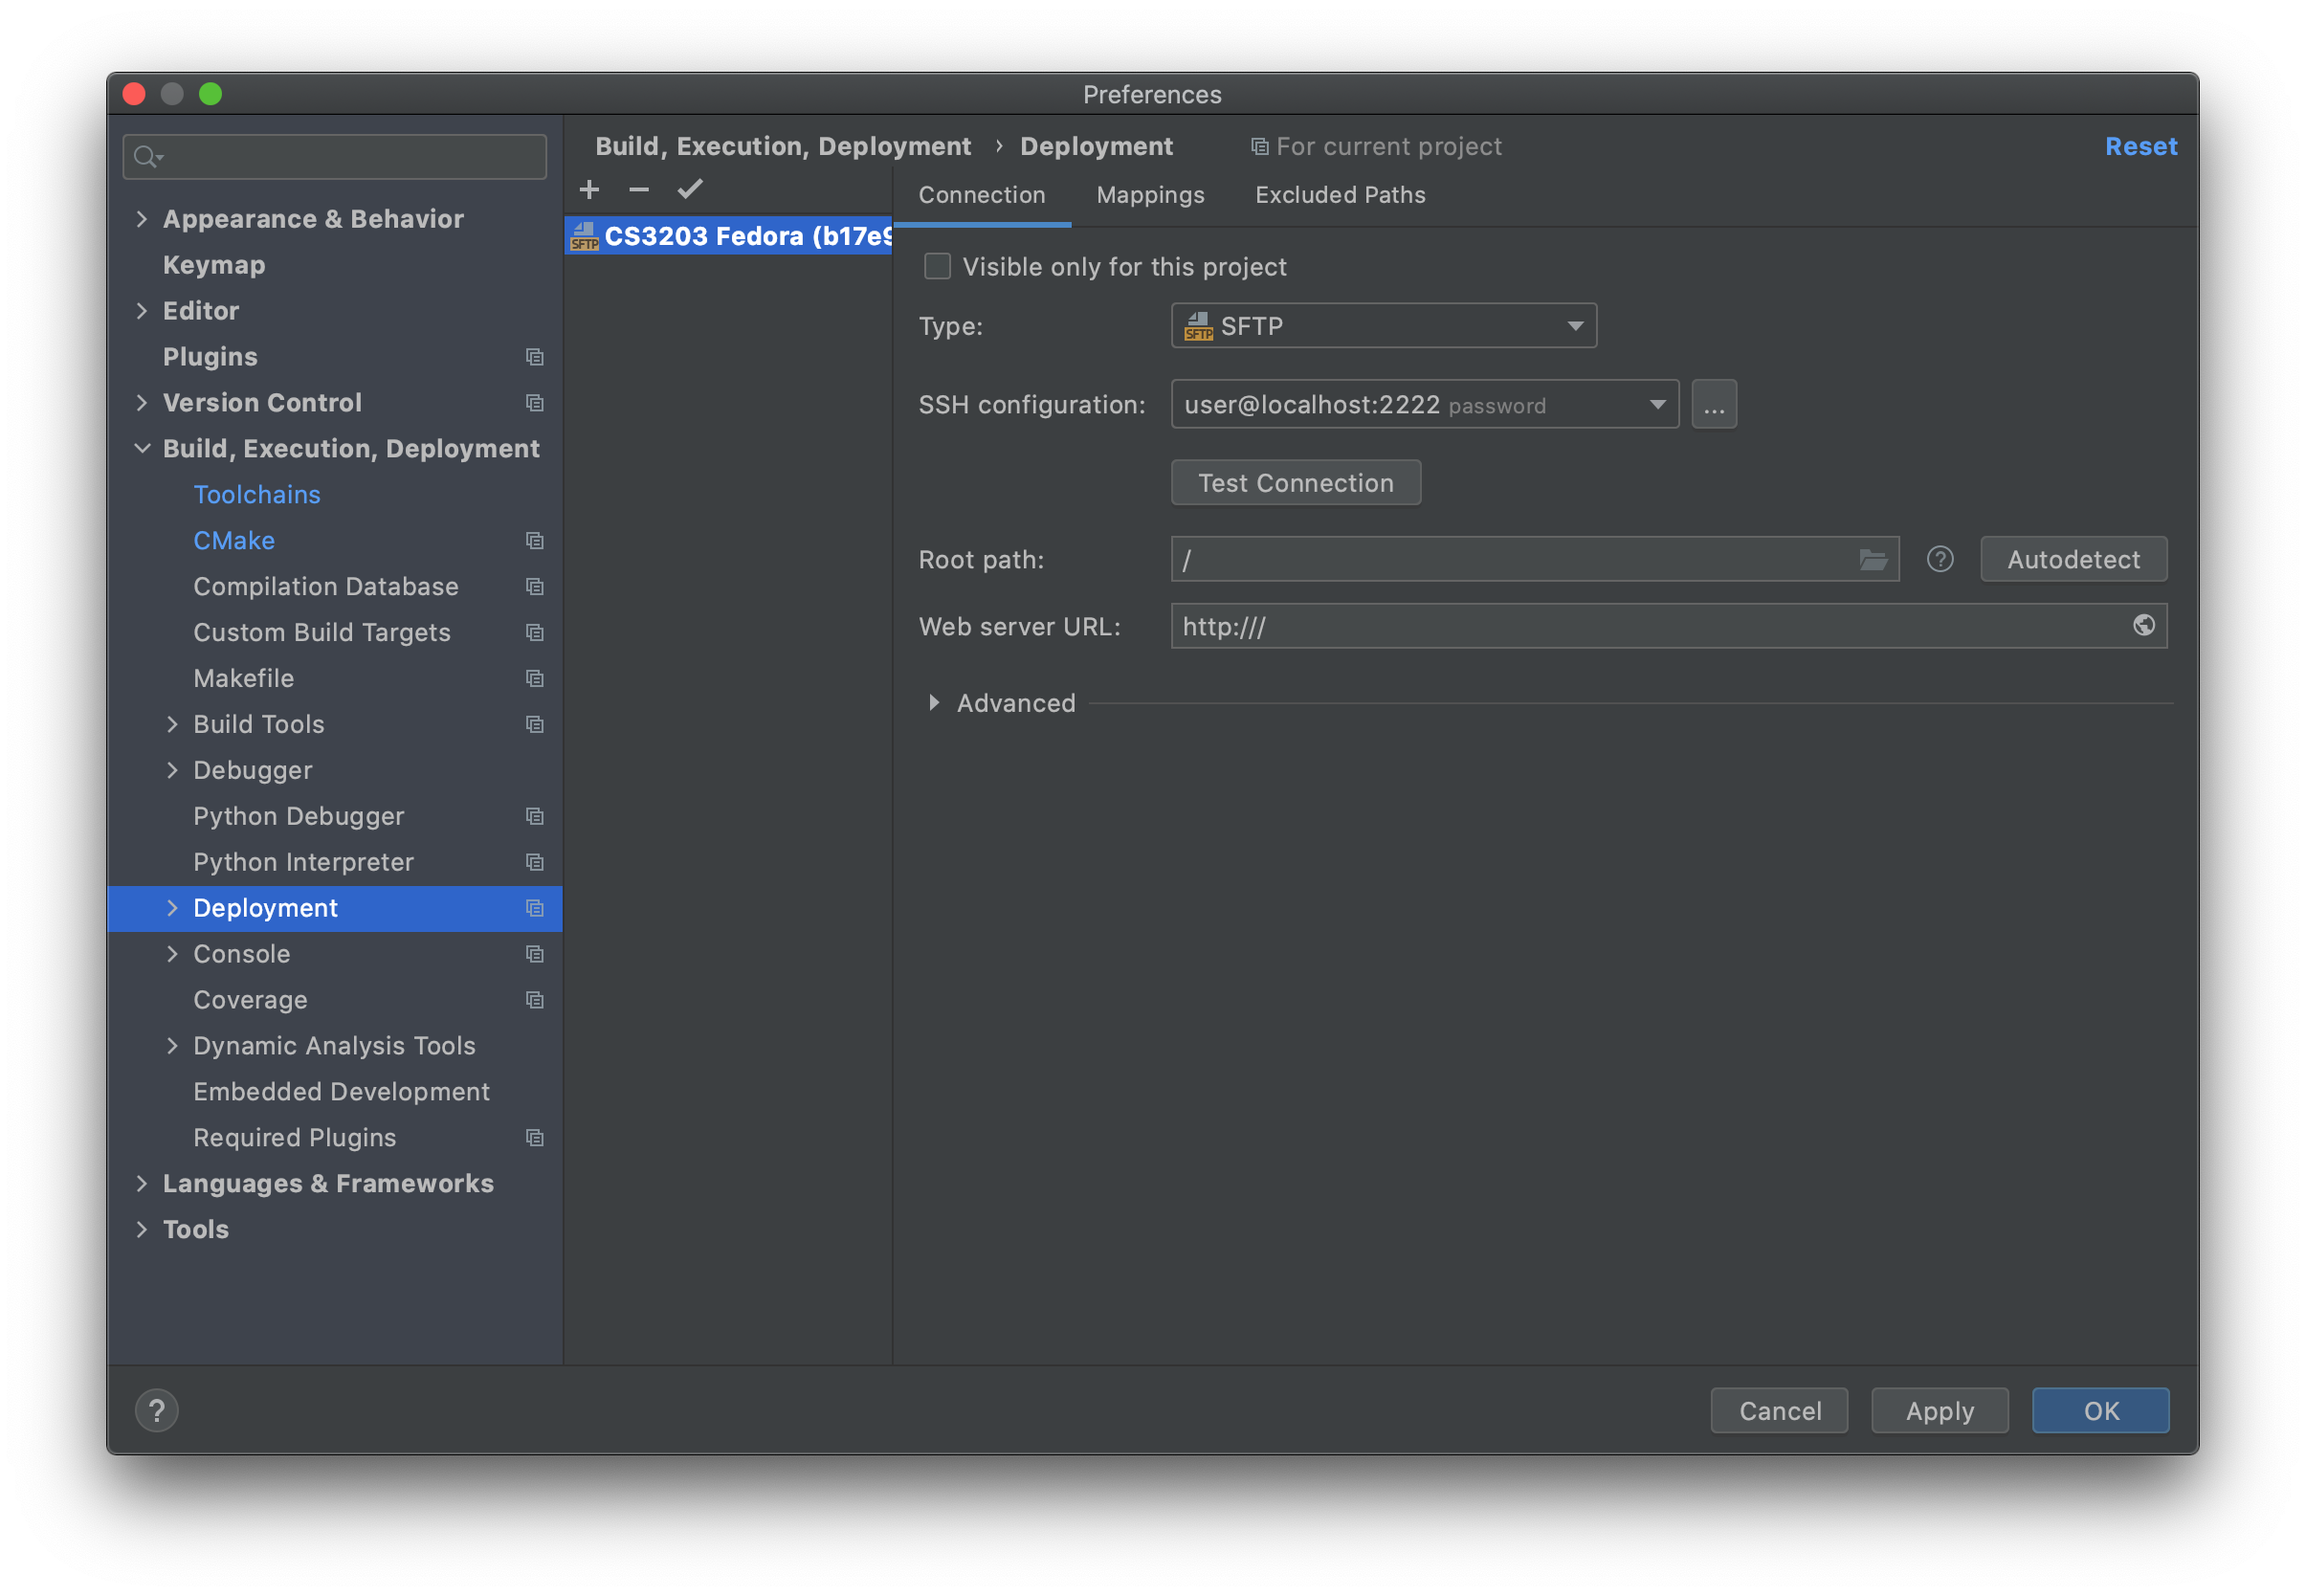Screen dimensions: 2306x1596
Task: Click project-level icon beside Deployment row
Action: pyautogui.click(x=535, y=909)
